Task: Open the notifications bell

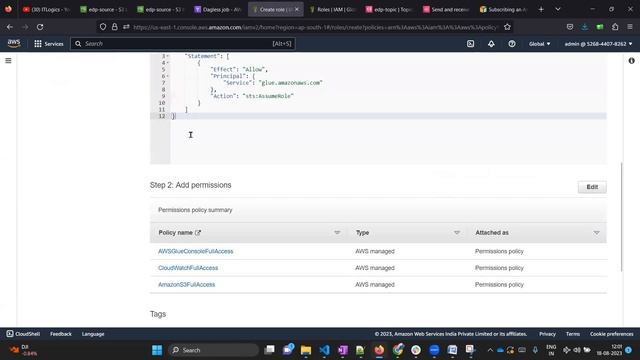Action: coord(491,44)
